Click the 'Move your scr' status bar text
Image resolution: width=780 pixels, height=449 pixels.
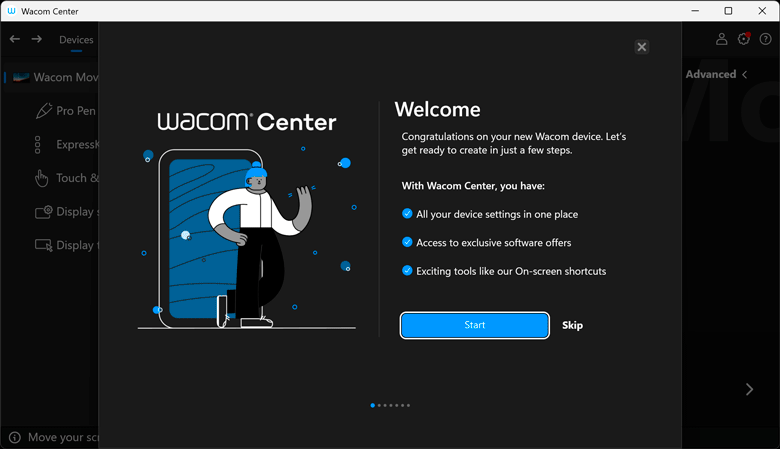click(63, 438)
